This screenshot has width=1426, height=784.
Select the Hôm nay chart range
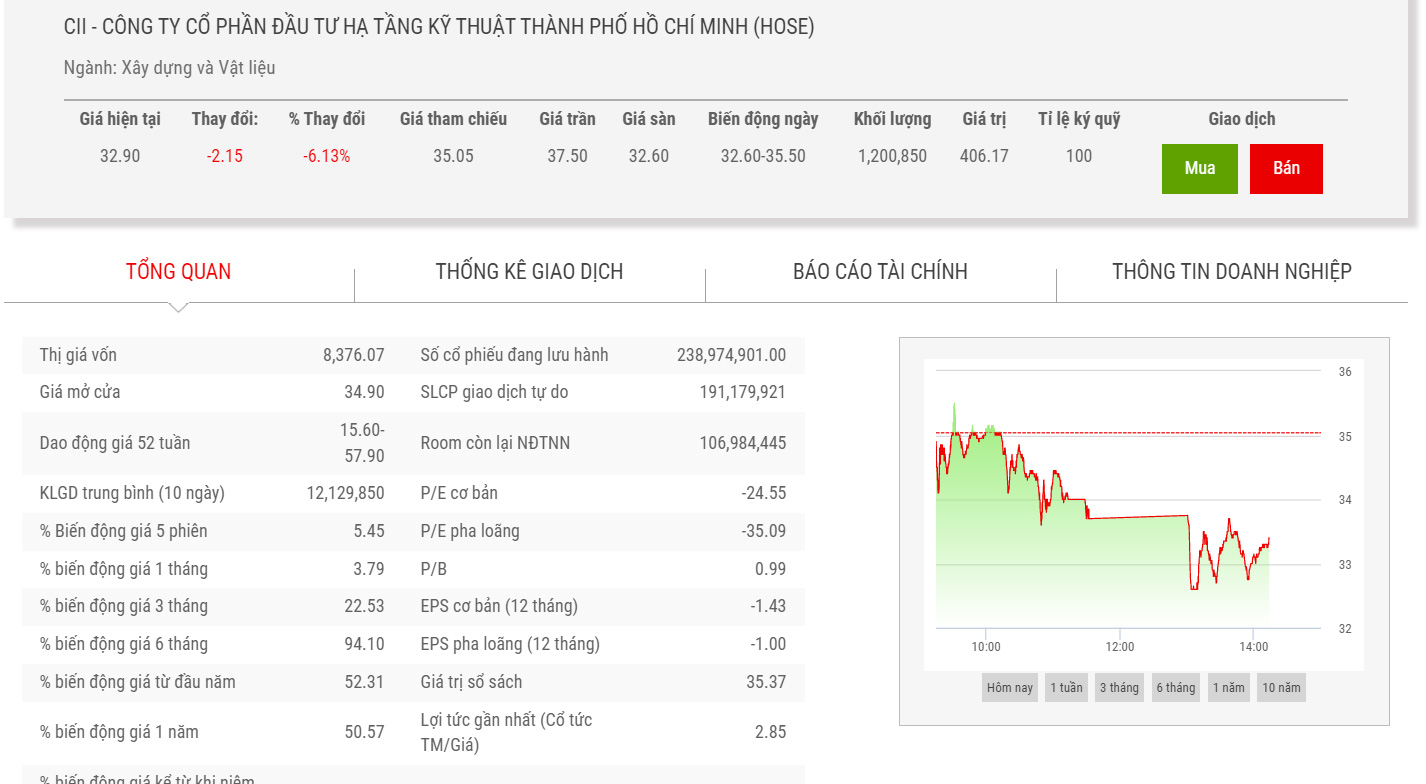(x=1009, y=688)
